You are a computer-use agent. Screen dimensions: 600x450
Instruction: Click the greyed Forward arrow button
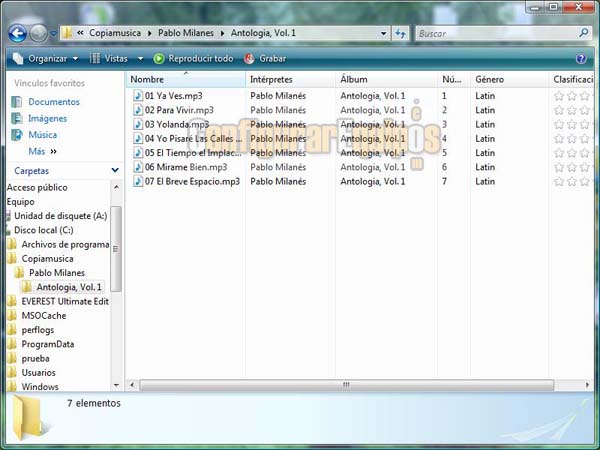[x=39, y=34]
